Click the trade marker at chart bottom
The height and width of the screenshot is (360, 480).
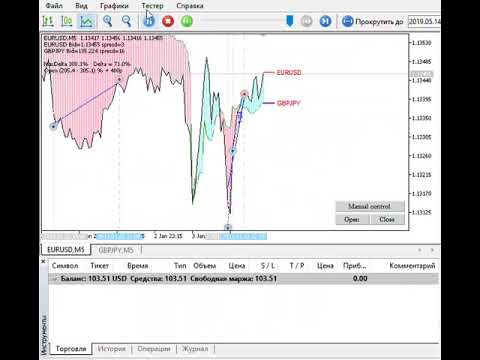click(x=228, y=227)
